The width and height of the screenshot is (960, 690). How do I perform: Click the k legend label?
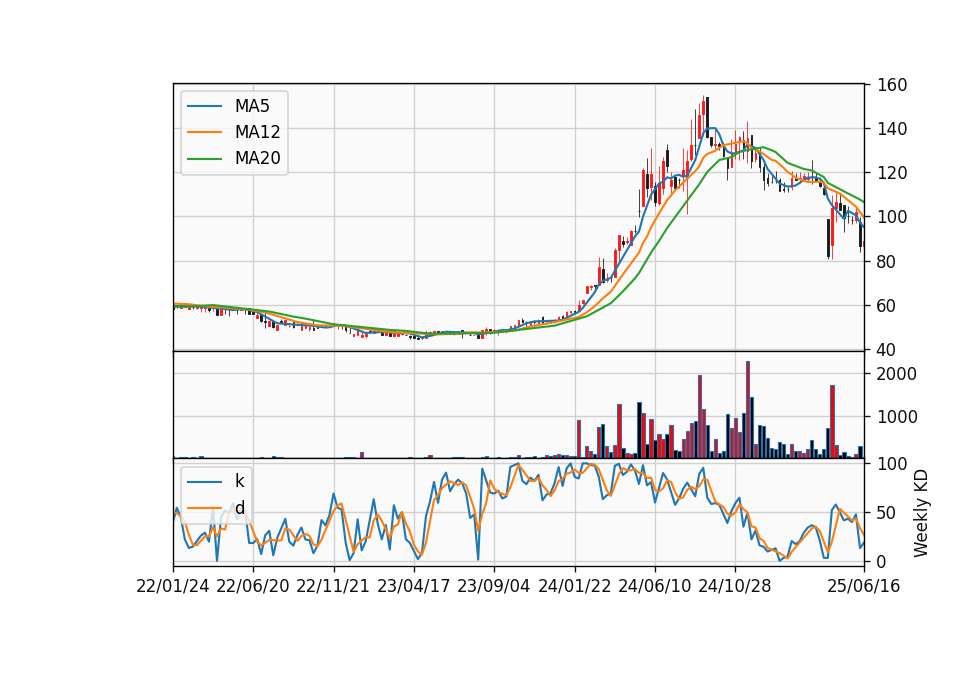pyautogui.click(x=239, y=481)
